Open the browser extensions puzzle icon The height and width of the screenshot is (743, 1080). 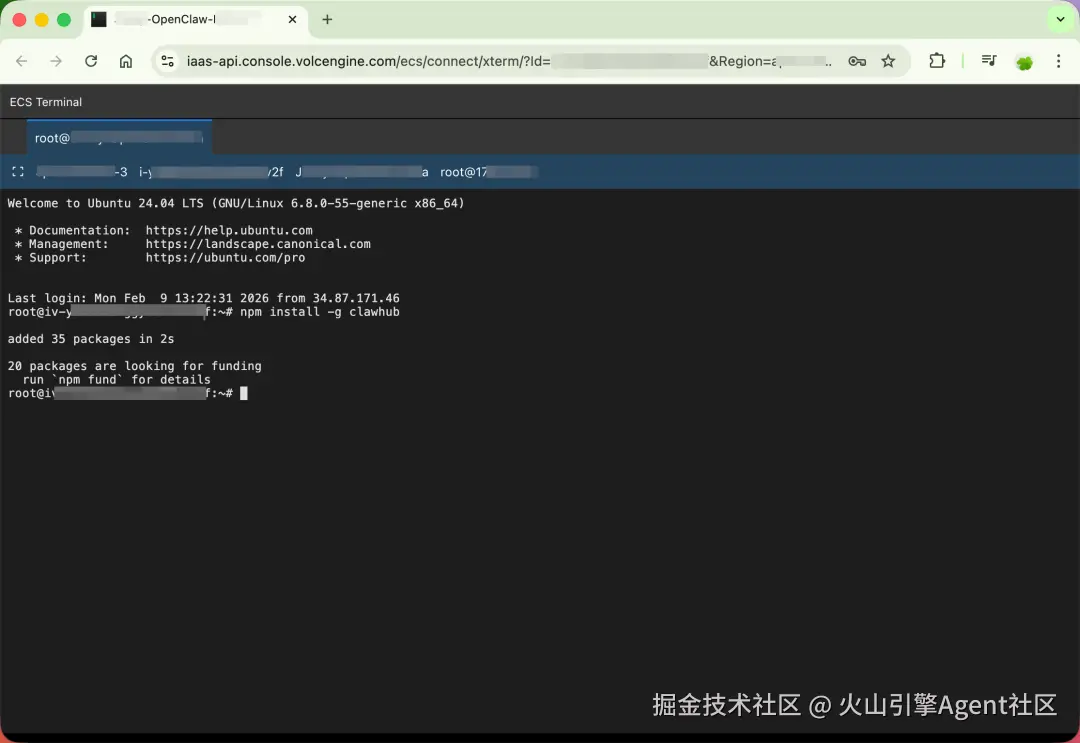coord(937,61)
